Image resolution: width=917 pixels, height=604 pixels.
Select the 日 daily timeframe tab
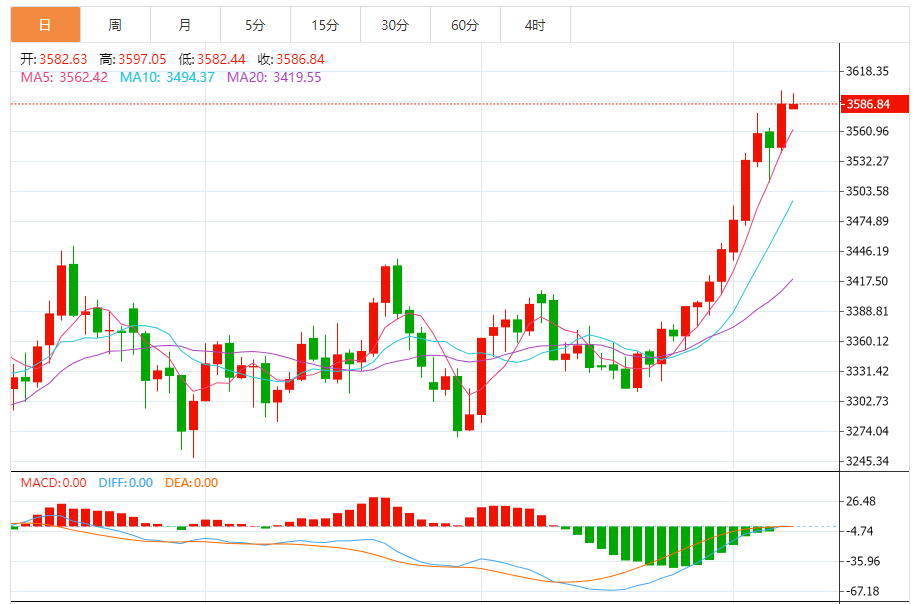click(x=46, y=25)
